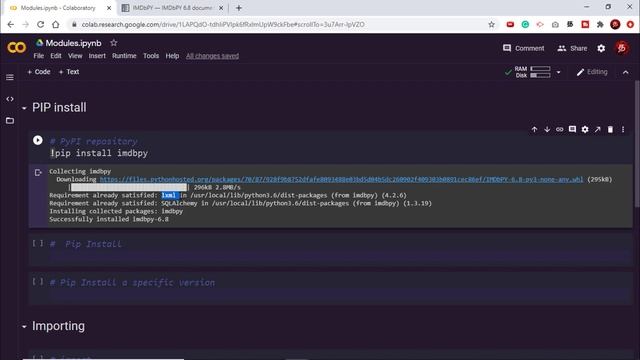Open Colab settings gear in header
The height and width of the screenshot is (360, 640).
[x=601, y=48]
